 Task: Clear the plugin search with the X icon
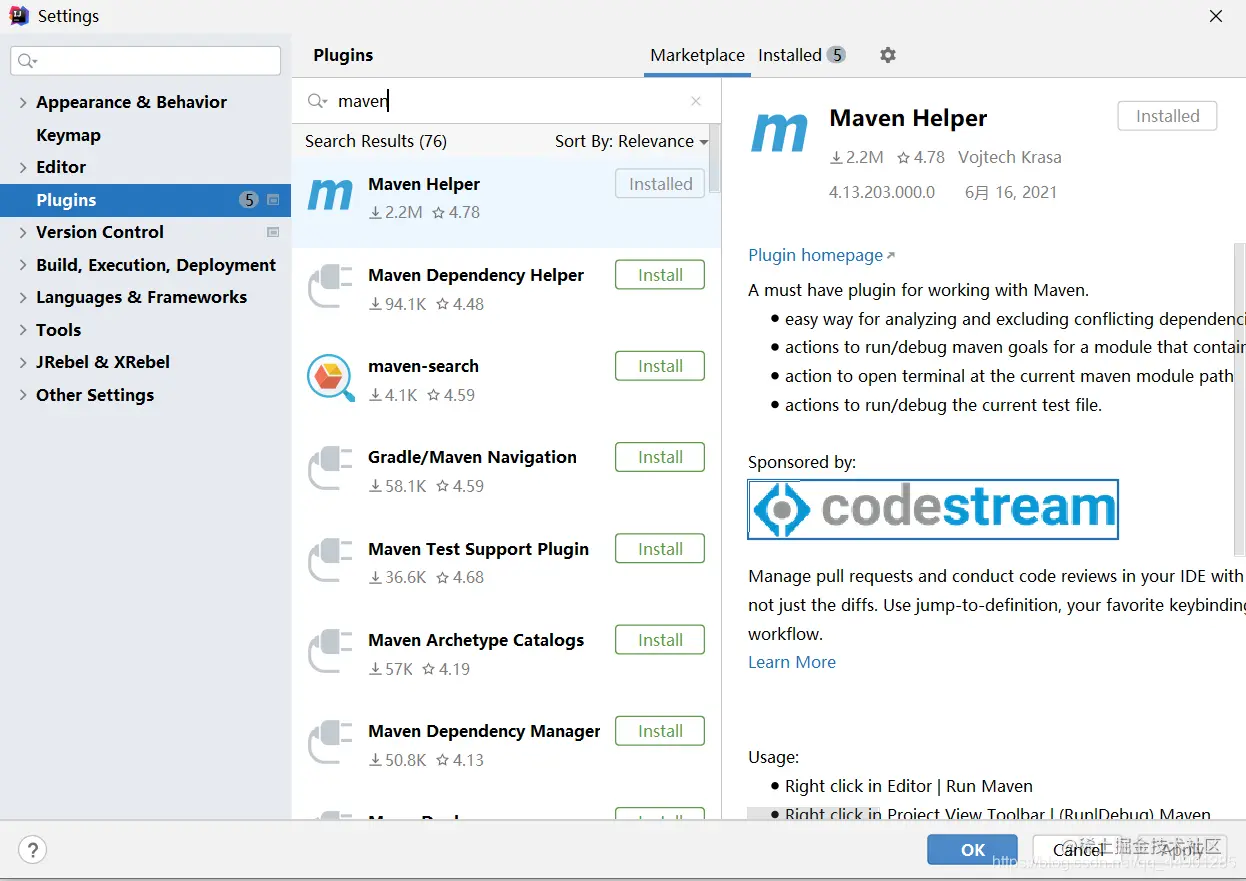[696, 101]
